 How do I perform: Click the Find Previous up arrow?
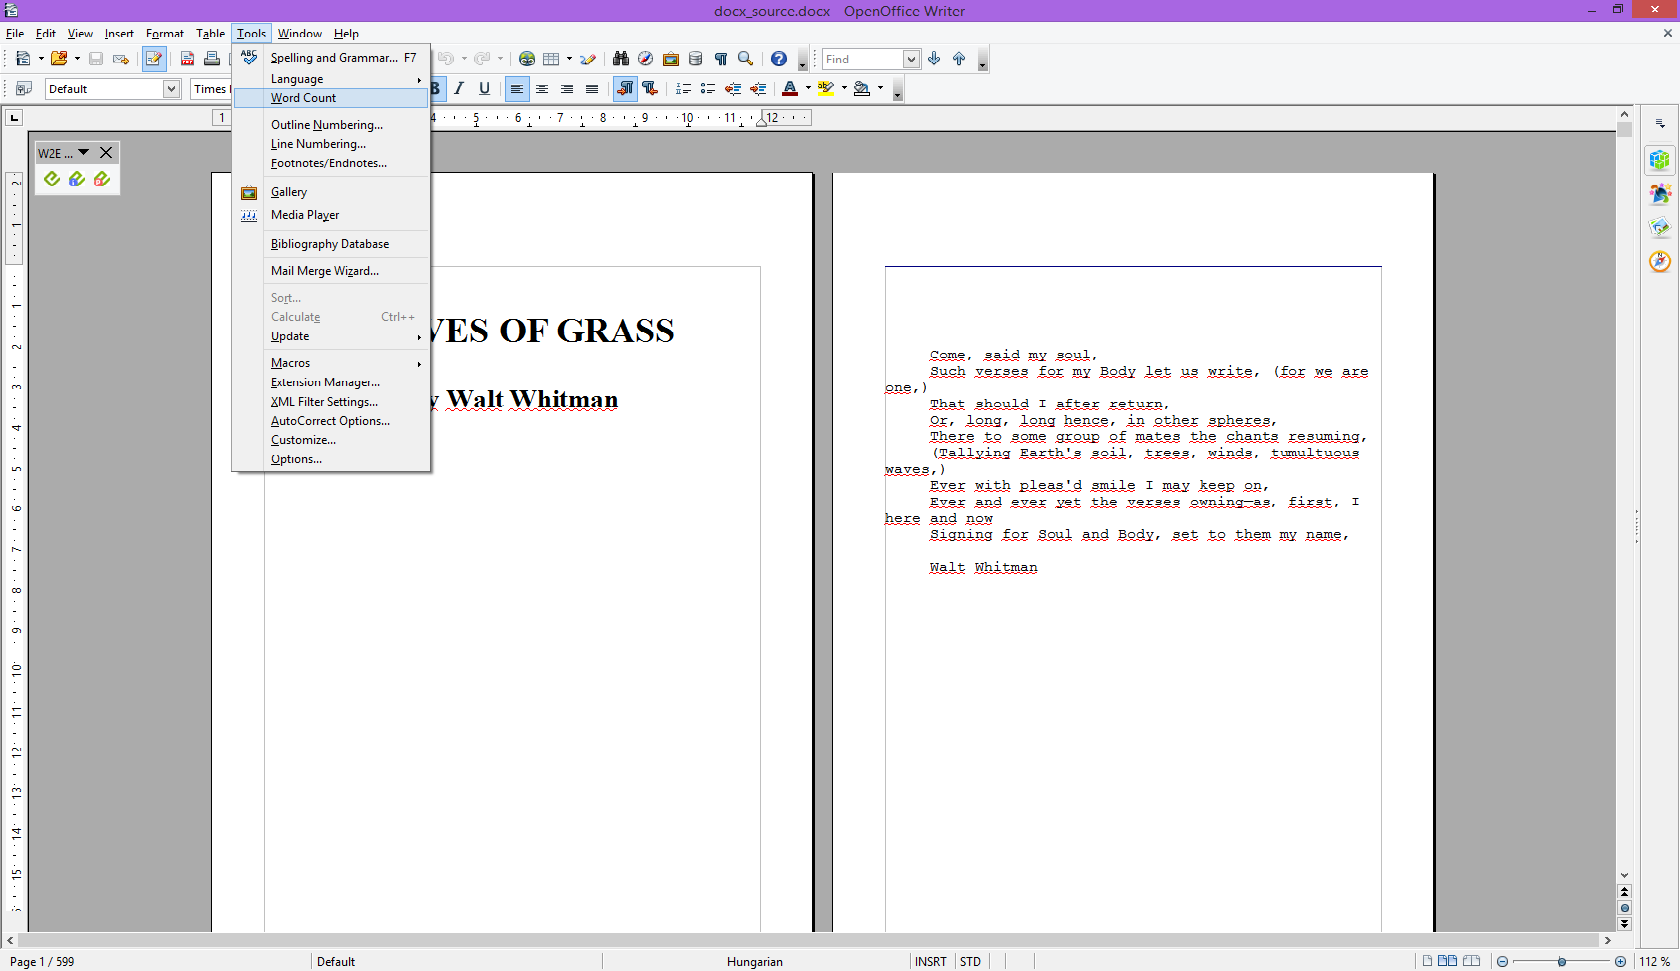click(959, 59)
